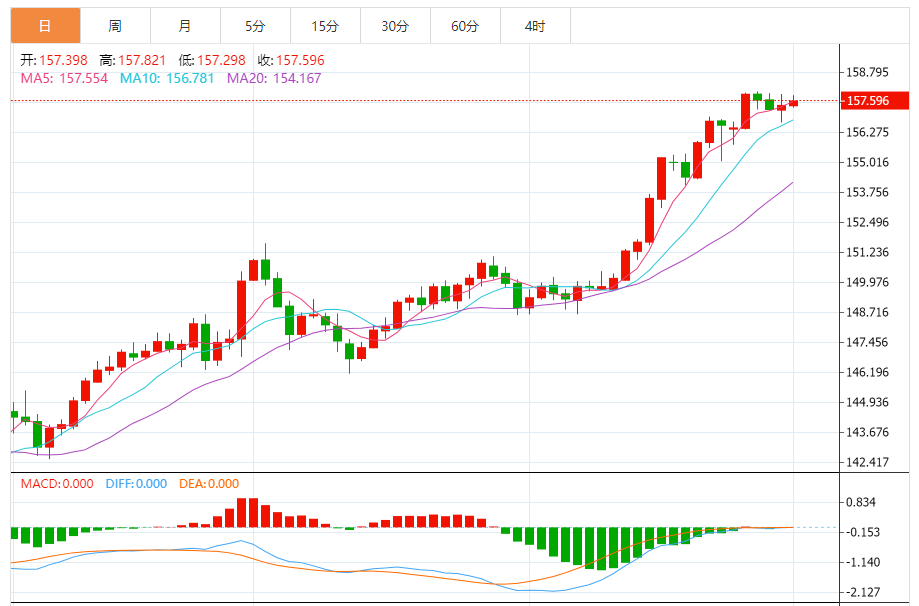The image size is (919, 606).
Task: Click the 148.716 price axis label
Action: click(867, 312)
